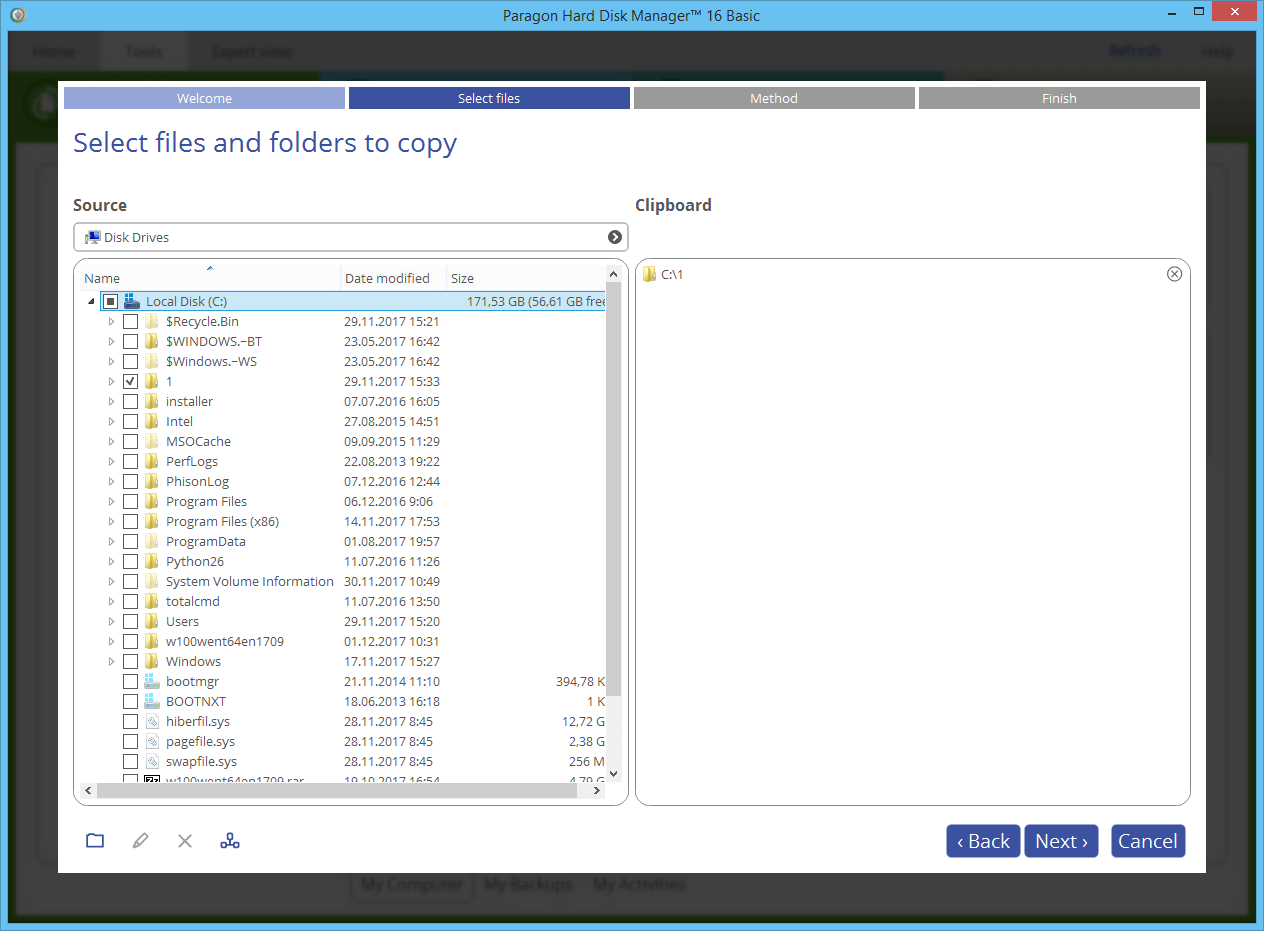Click the network connection icon
The image size is (1264, 931).
[x=230, y=841]
